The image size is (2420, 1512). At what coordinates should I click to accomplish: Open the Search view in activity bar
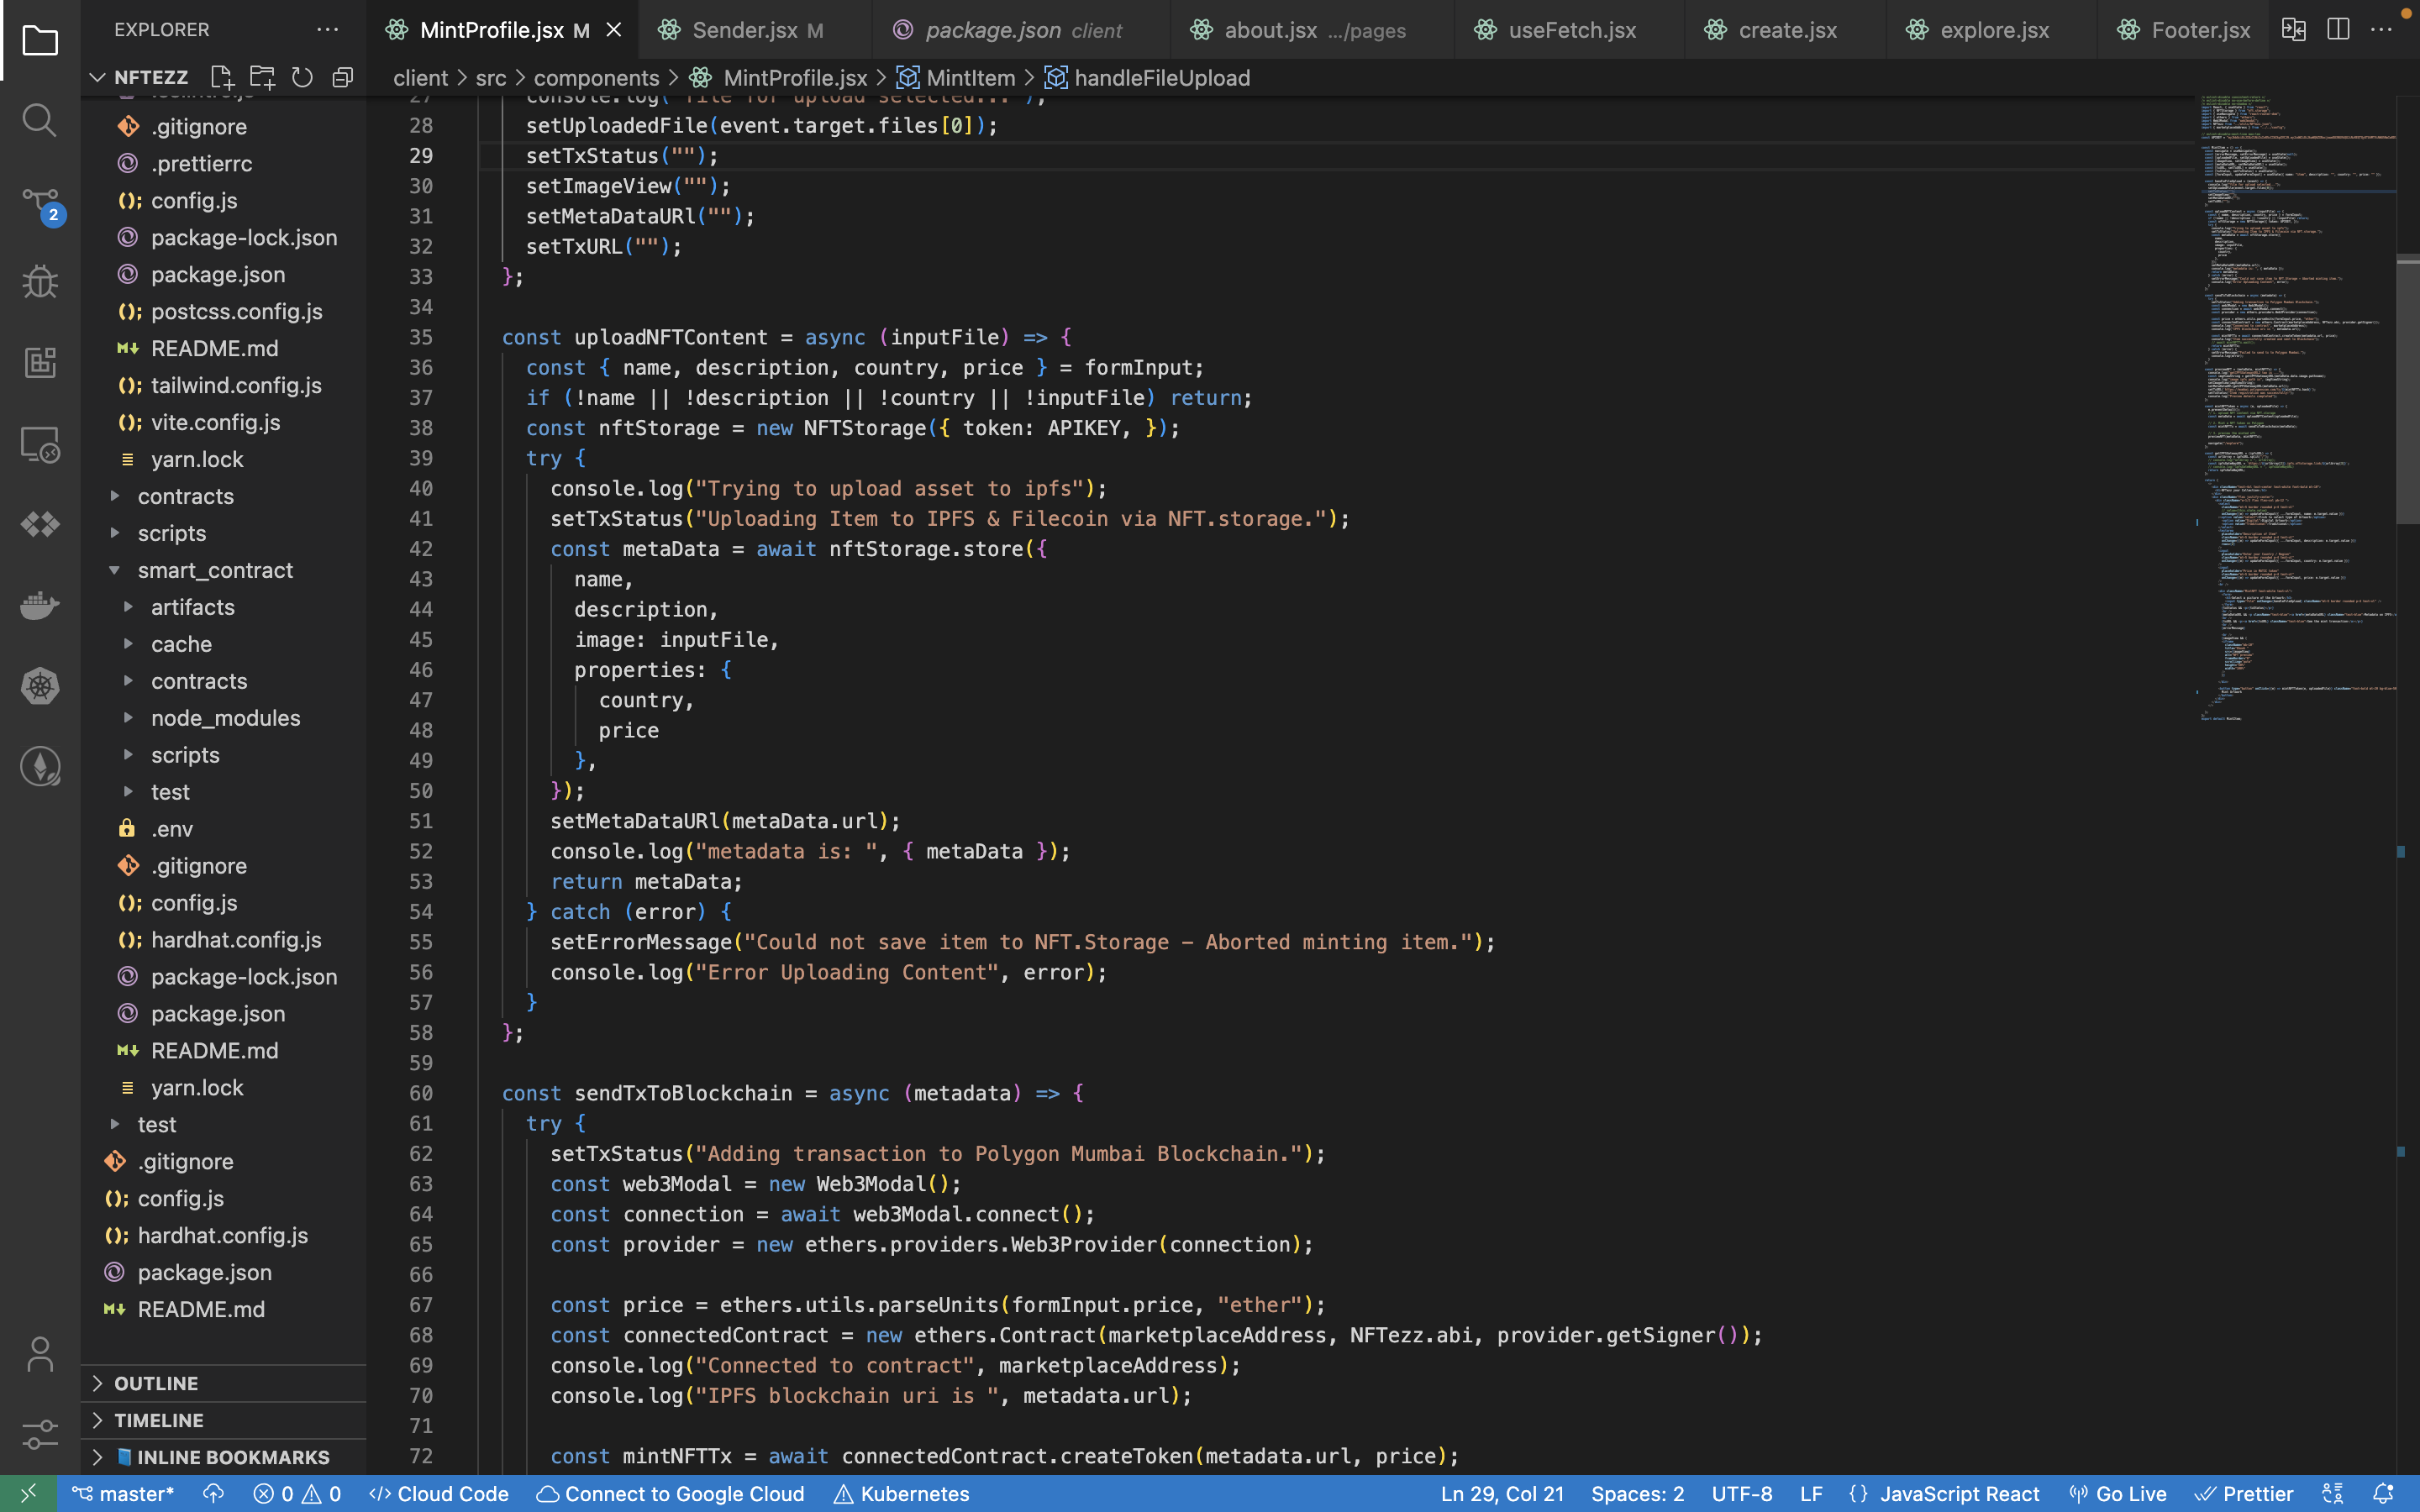pyautogui.click(x=39, y=120)
